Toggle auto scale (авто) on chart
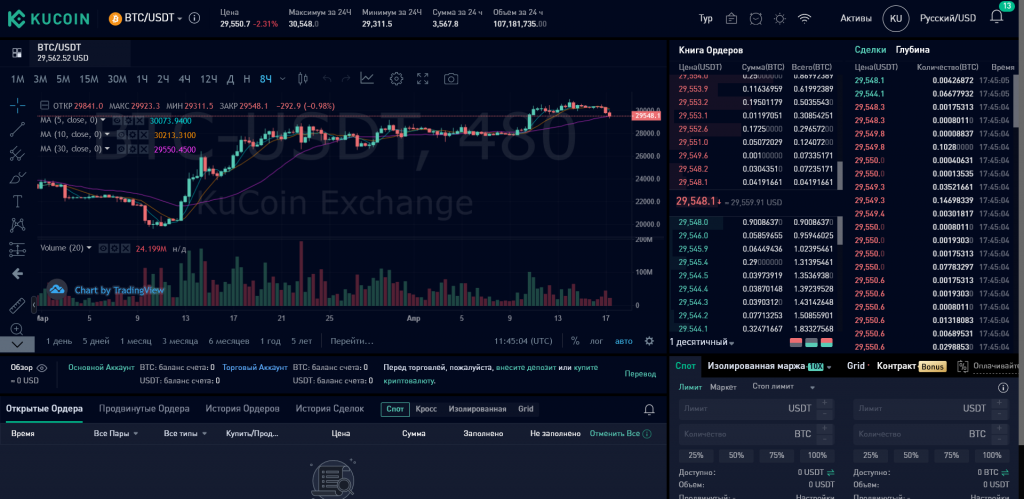The height and width of the screenshot is (499, 1024). [624, 341]
